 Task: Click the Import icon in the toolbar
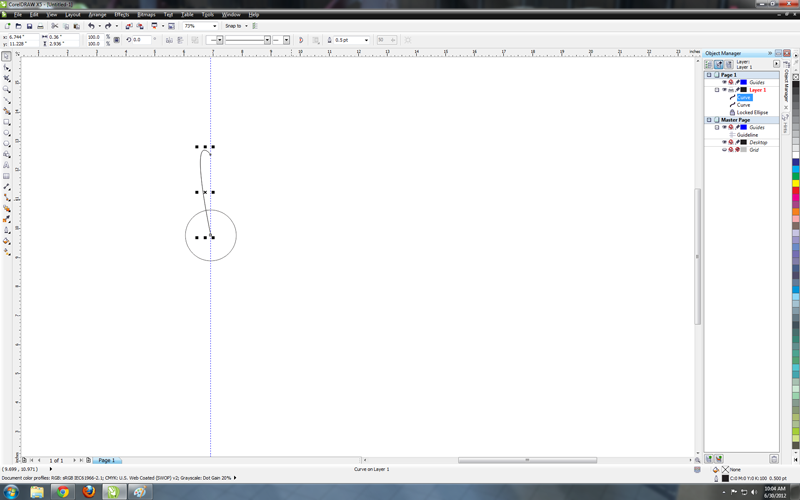pyautogui.click(x=129, y=26)
